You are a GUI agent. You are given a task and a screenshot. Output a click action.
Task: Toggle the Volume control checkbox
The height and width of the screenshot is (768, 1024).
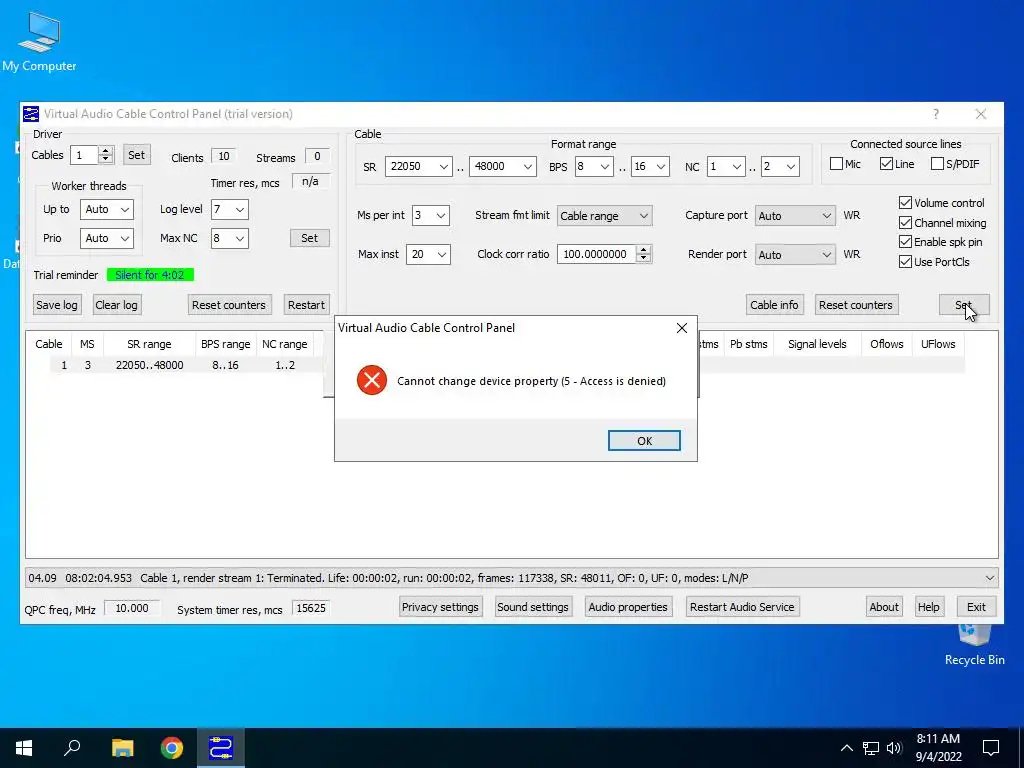click(x=905, y=202)
